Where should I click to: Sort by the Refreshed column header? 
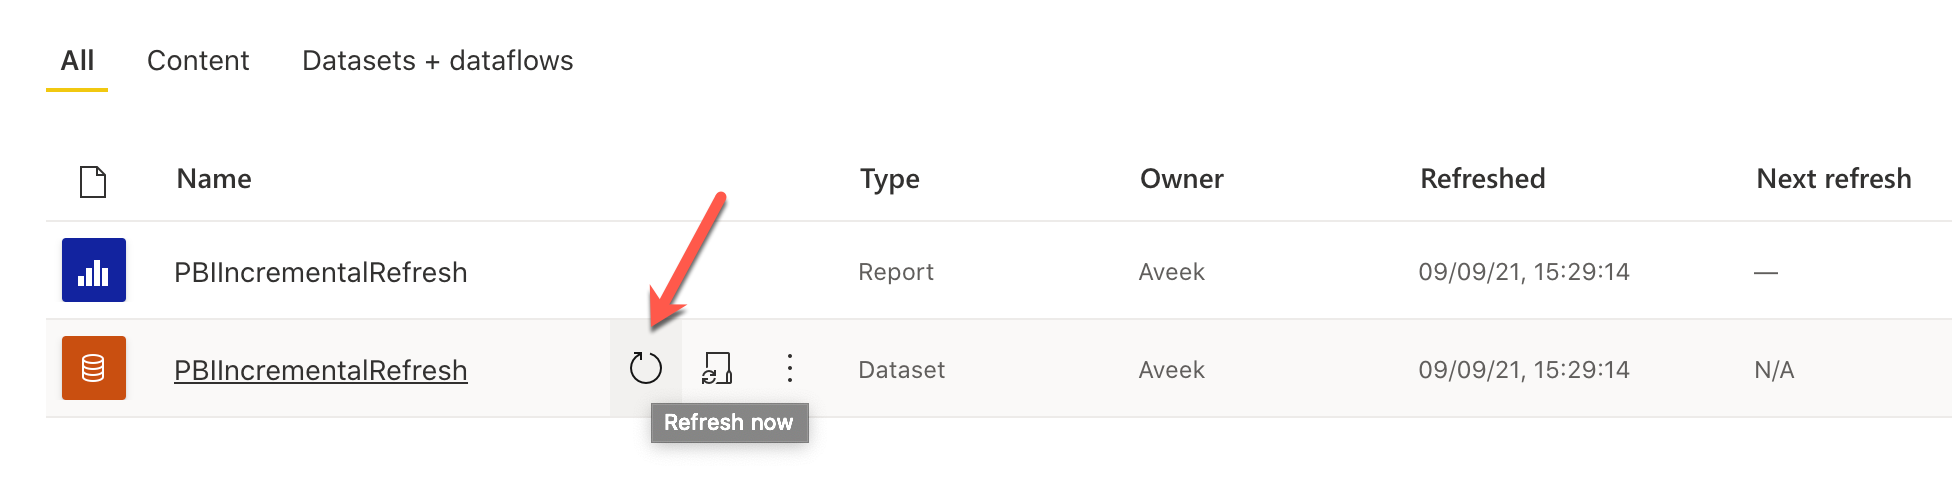coord(1482,179)
